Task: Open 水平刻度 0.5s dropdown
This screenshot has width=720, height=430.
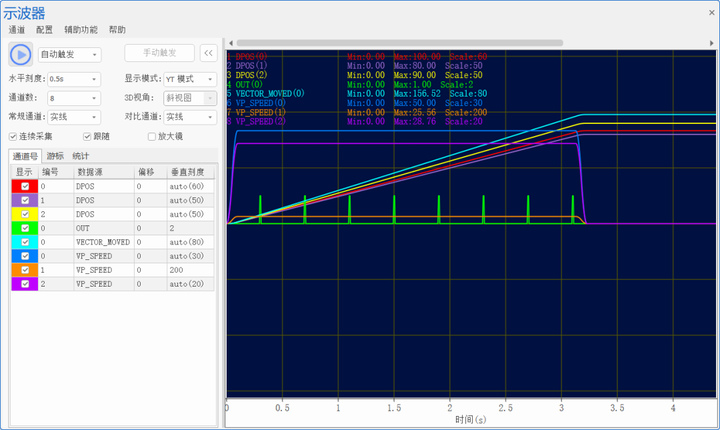Action: 74,79
